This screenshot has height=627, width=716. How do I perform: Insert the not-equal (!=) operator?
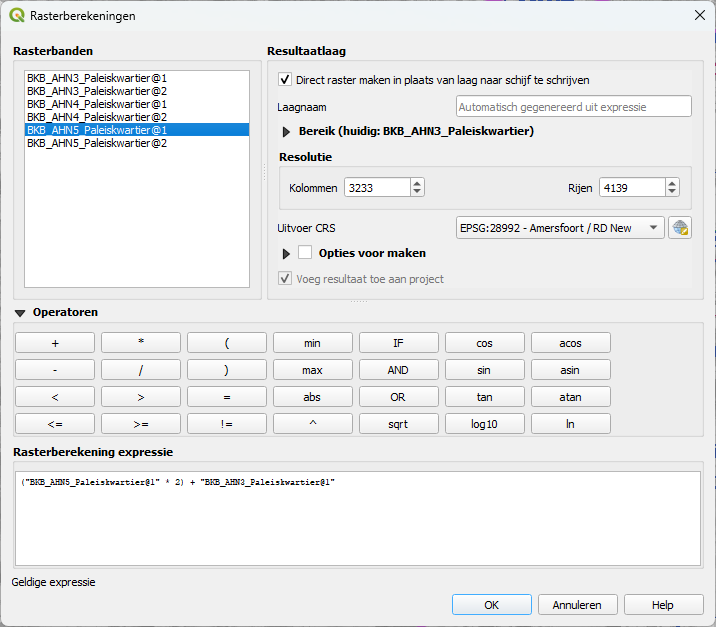tap(227, 424)
